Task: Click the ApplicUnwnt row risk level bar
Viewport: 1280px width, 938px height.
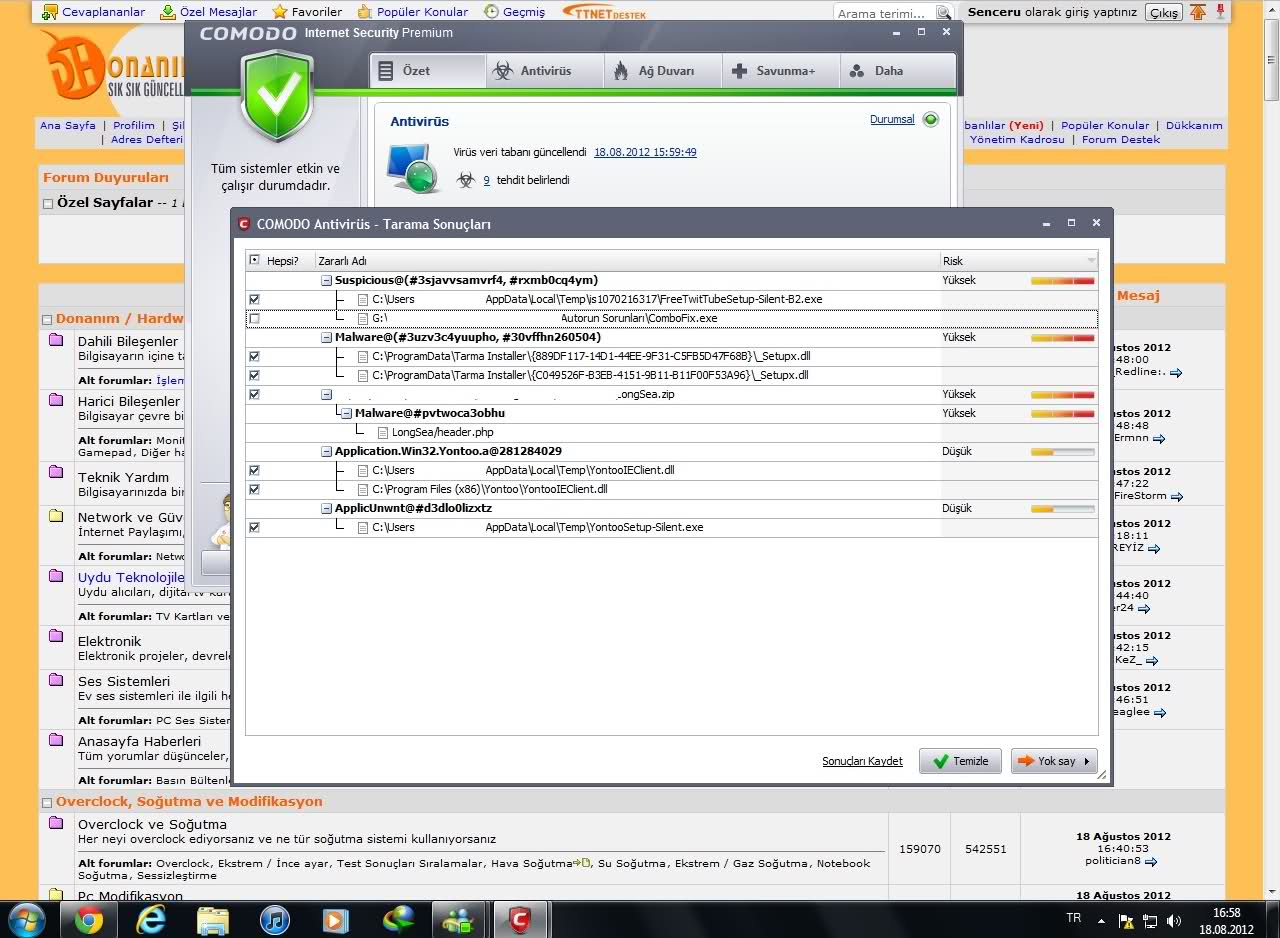Action: (1063, 509)
